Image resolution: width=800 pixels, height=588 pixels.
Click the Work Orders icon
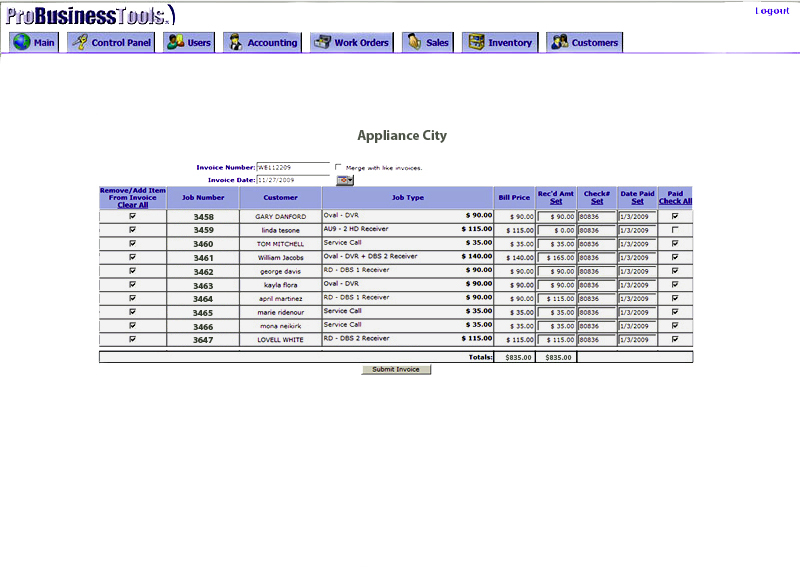[322, 42]
